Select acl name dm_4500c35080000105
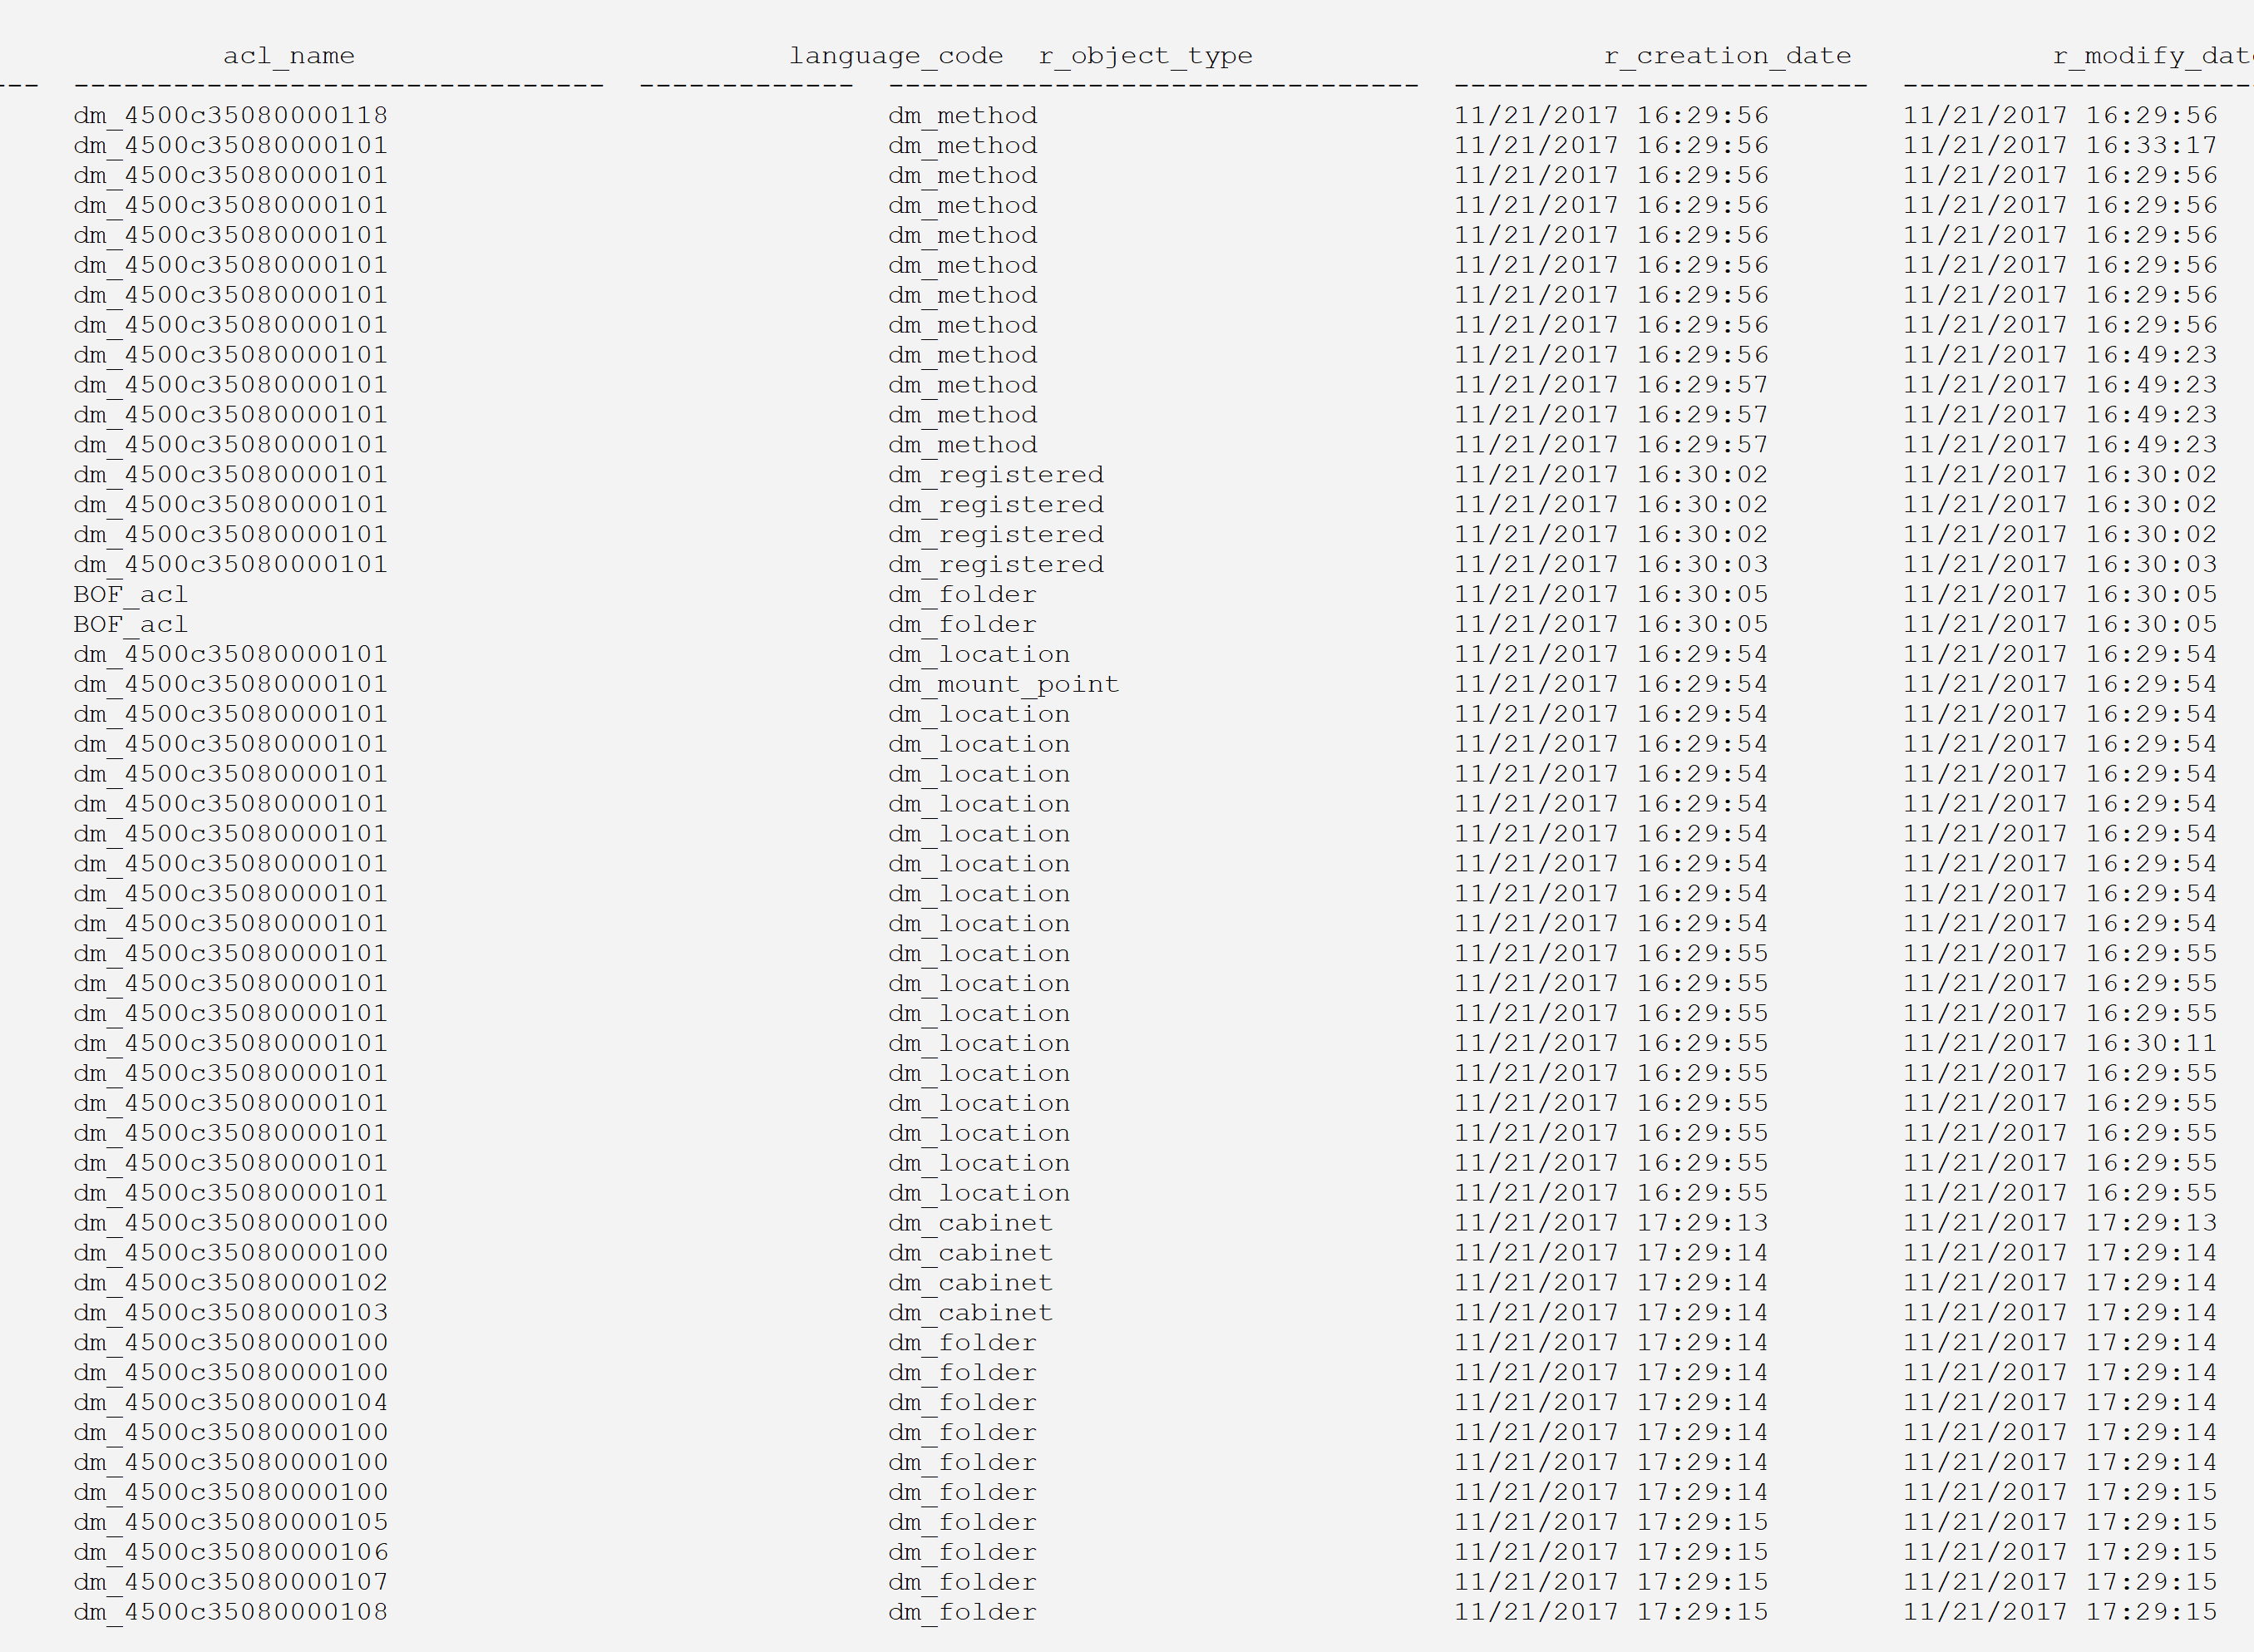The width and height of the screenshot is (2254, 1652). pos(231,1523)
